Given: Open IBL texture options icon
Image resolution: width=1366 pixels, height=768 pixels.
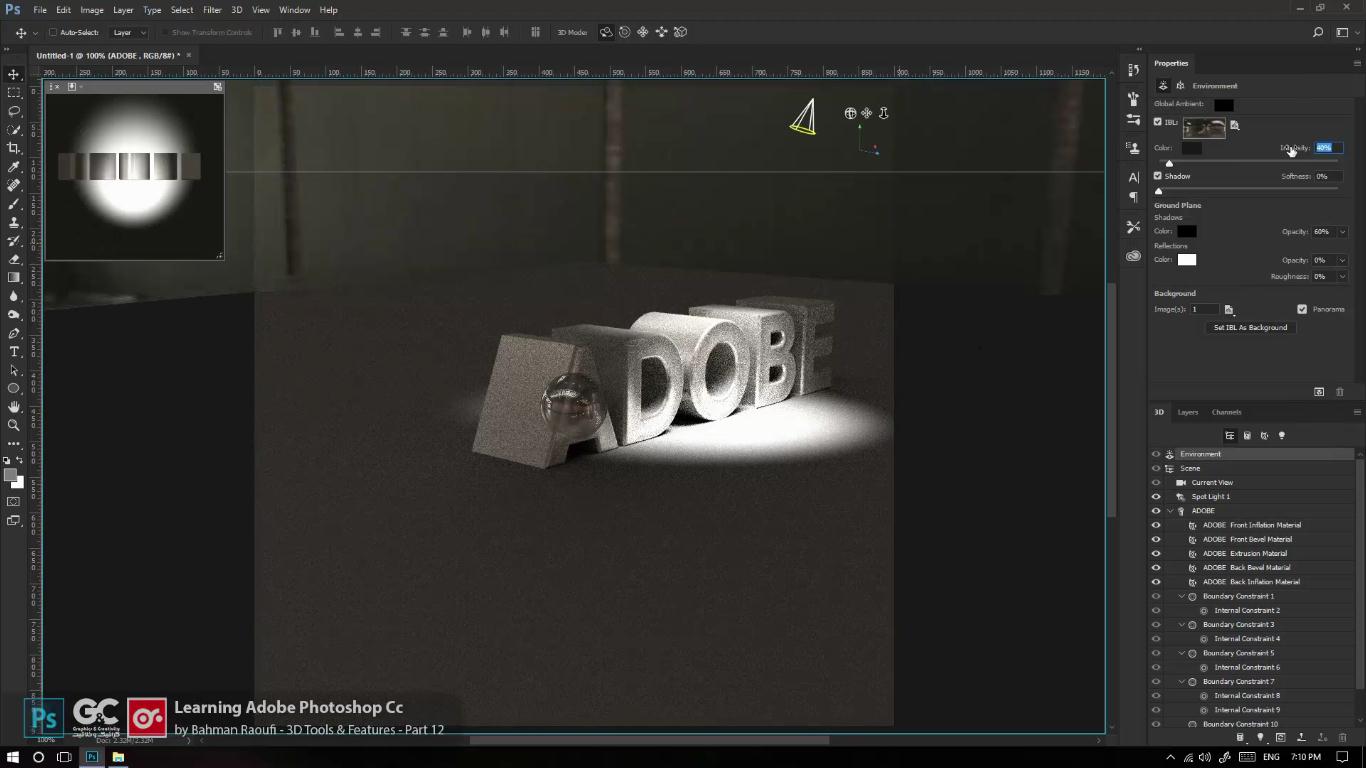Looking at the screenshot, I should [x=1234, y=126].
